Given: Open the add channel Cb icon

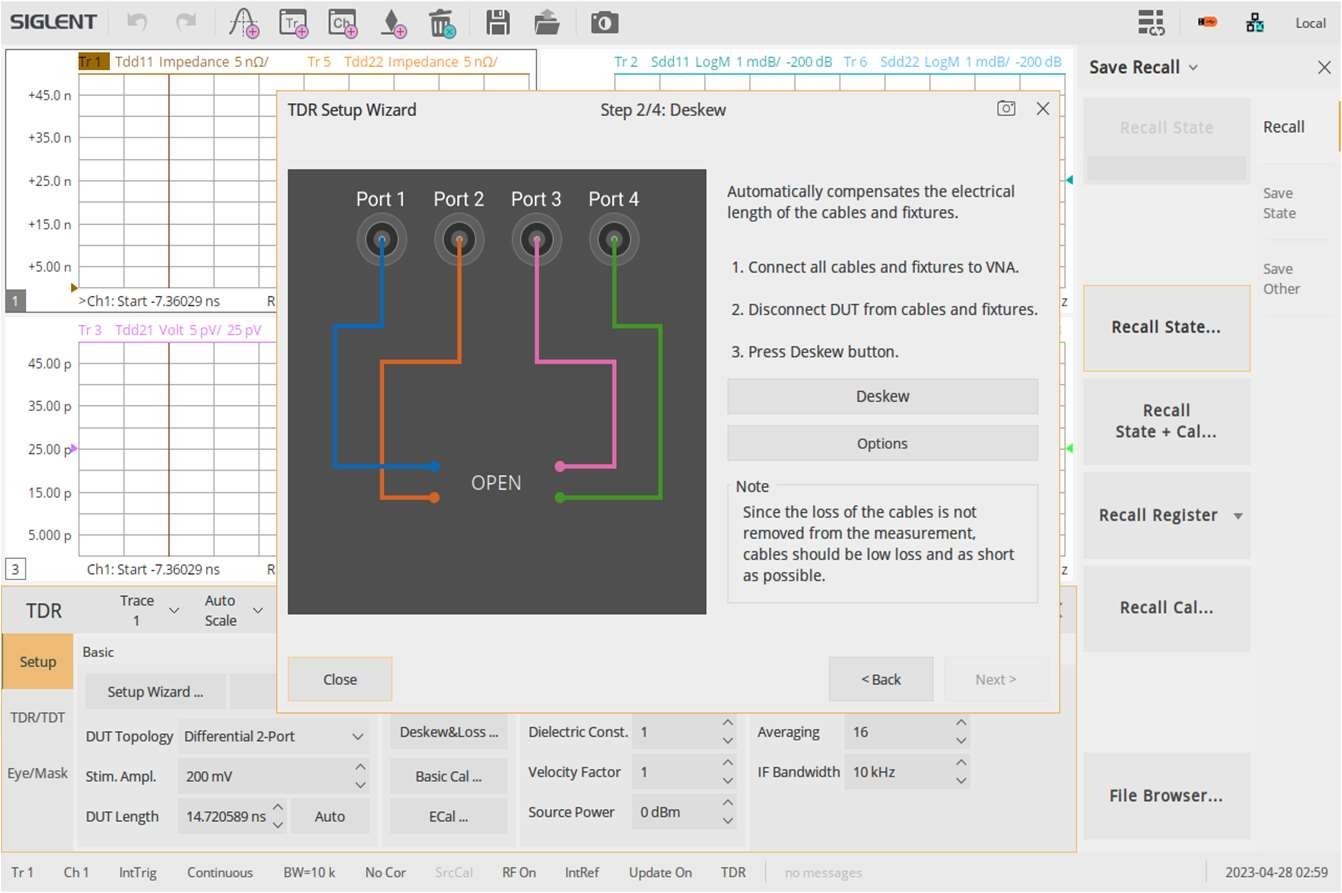Looking at the screenshot, I should click(x=341, y=21).
